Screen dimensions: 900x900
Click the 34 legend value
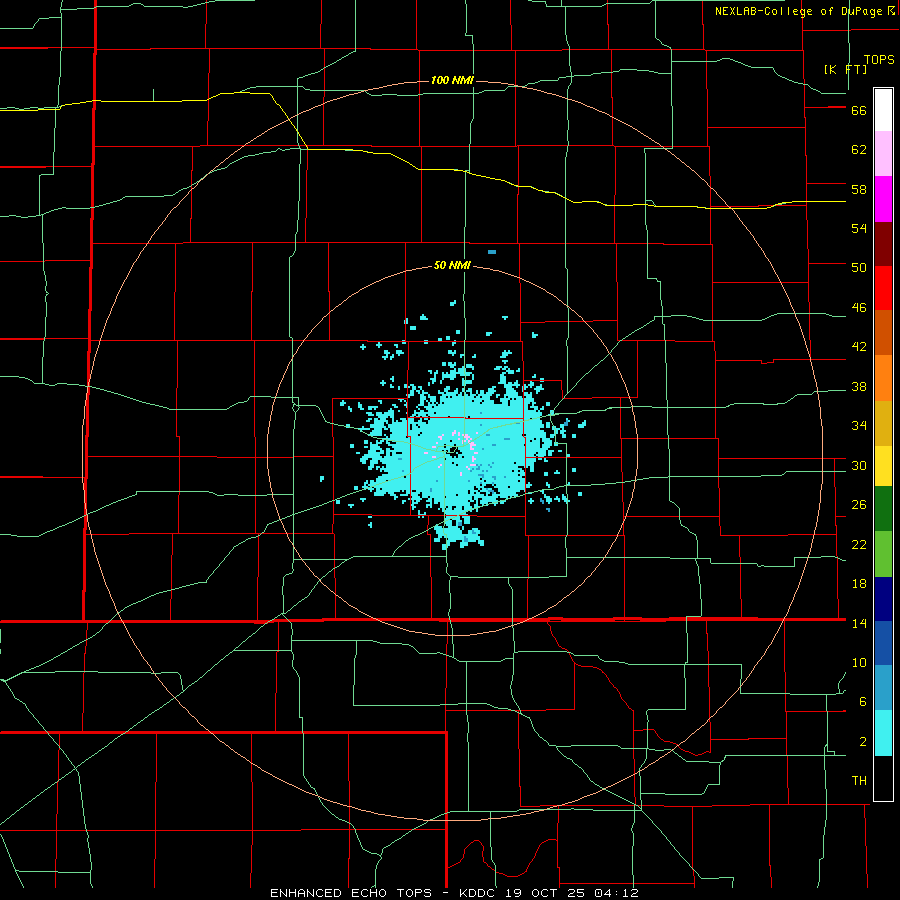859,426
